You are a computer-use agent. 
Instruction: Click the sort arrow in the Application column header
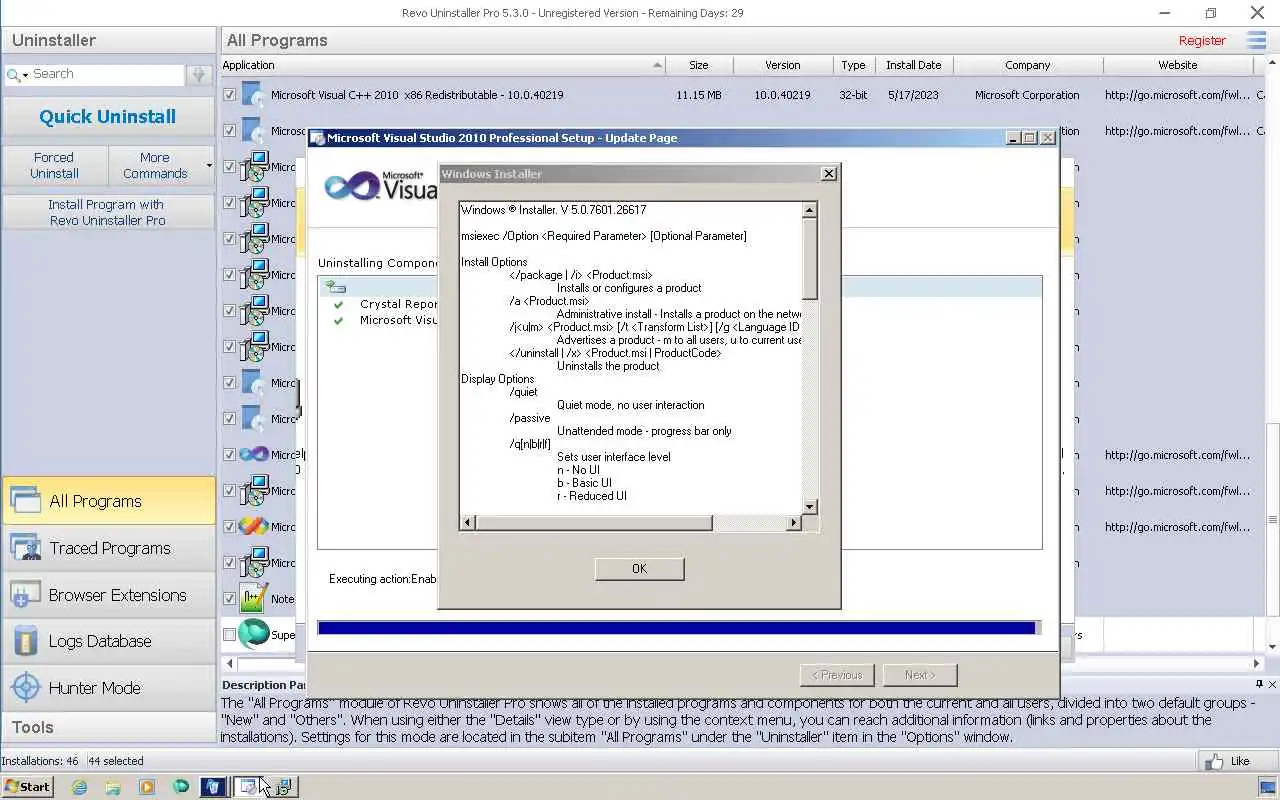(x=657, y=65)
